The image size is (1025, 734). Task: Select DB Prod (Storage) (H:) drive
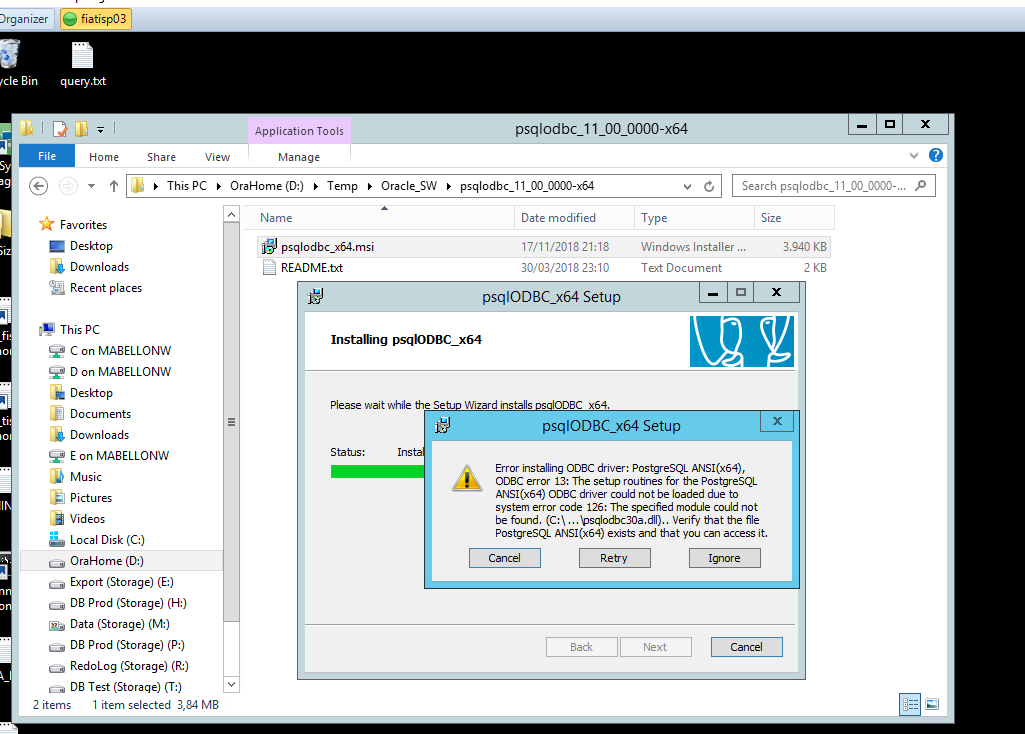pyautogui.click(x=128, y=603)
